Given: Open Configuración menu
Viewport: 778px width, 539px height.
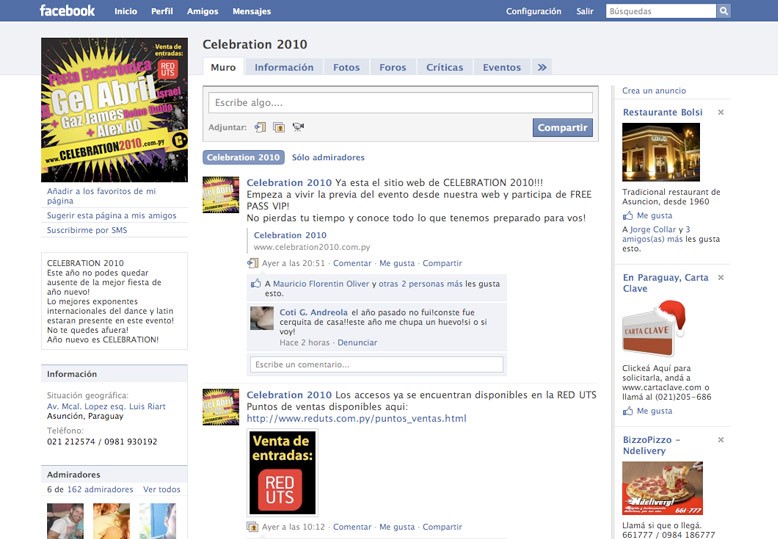Looking at the screenshot, I should point(533,11).
